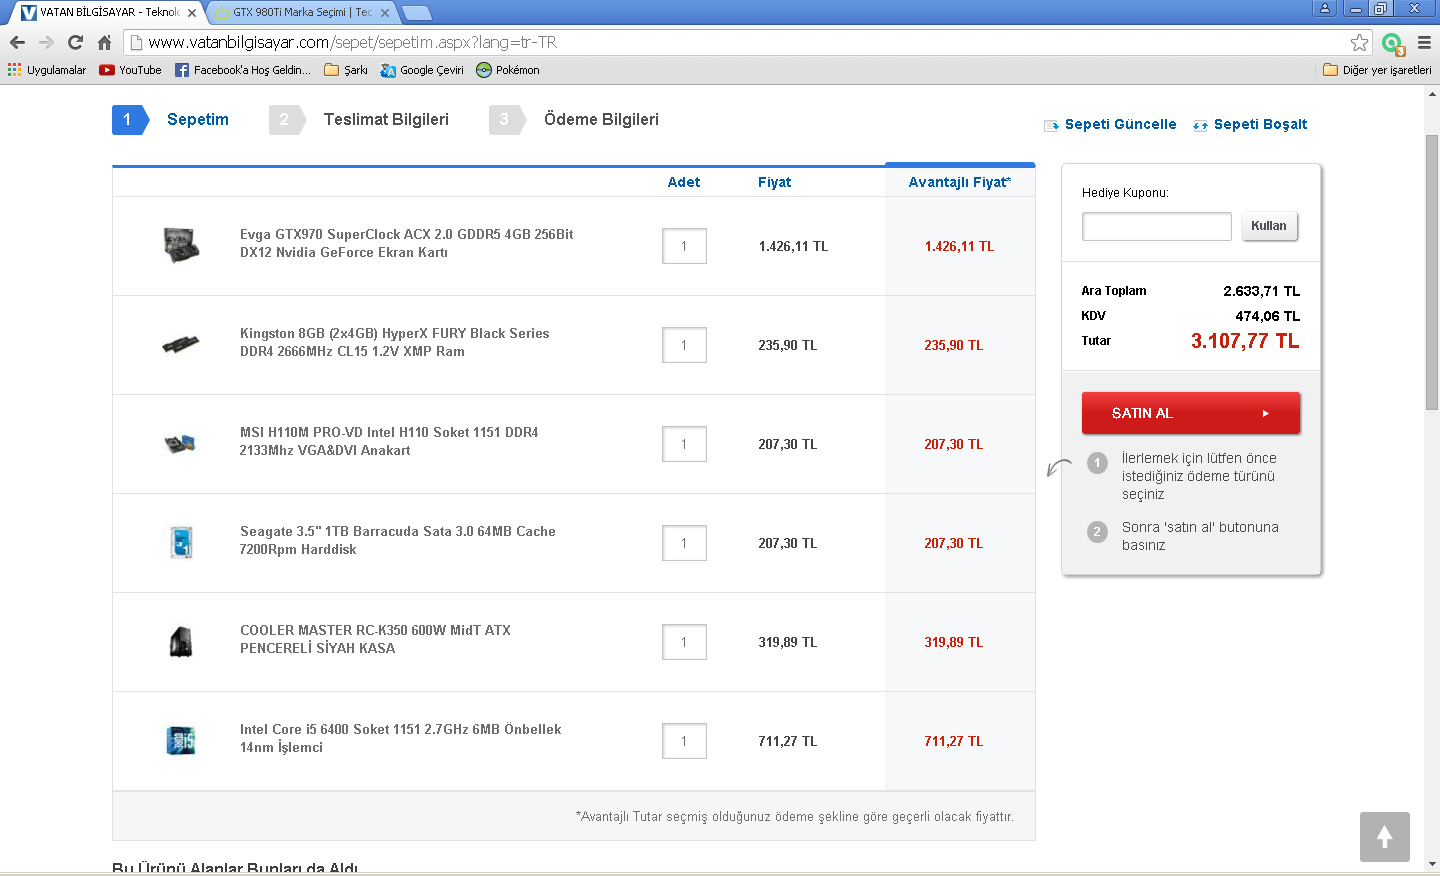Click the 3.107,77 TL total amount
The height and width of the screenshot is (876, 1440).
pyautogui.click(x=1245, y=341)
